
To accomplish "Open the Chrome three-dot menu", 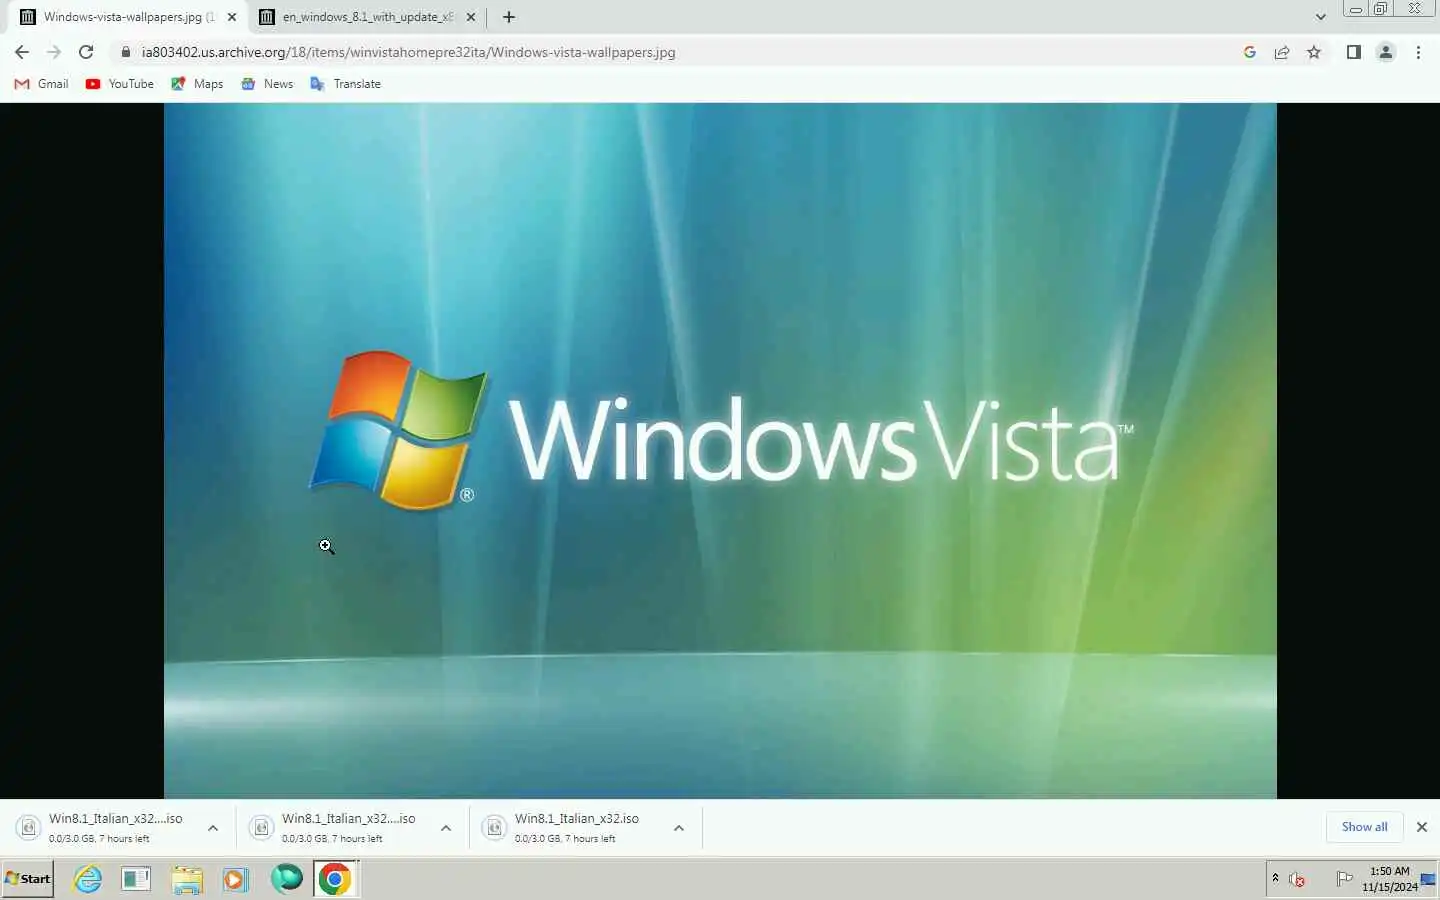I will (1418, 52).
